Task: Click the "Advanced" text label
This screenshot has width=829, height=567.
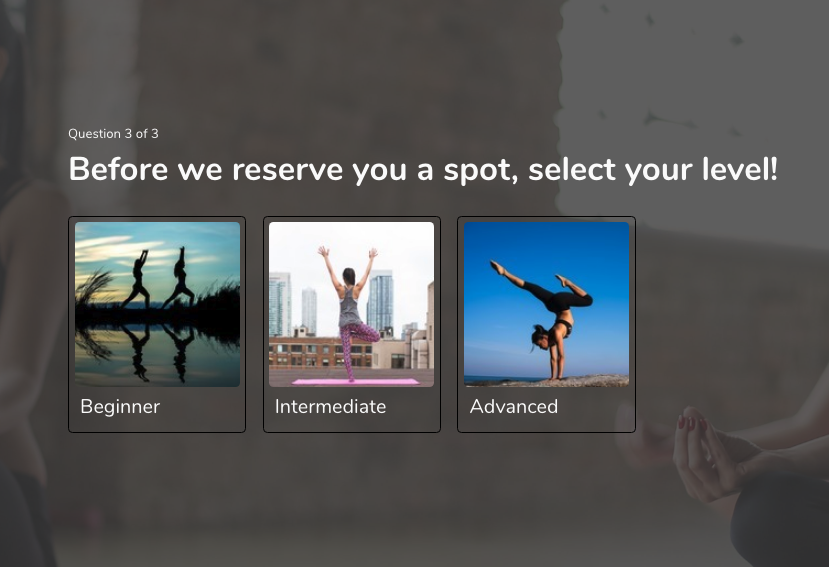Action: tap(514, 406)
